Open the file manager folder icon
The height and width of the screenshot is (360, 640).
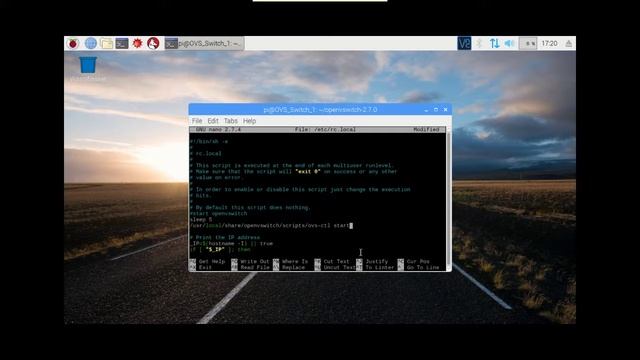point(107,43)
